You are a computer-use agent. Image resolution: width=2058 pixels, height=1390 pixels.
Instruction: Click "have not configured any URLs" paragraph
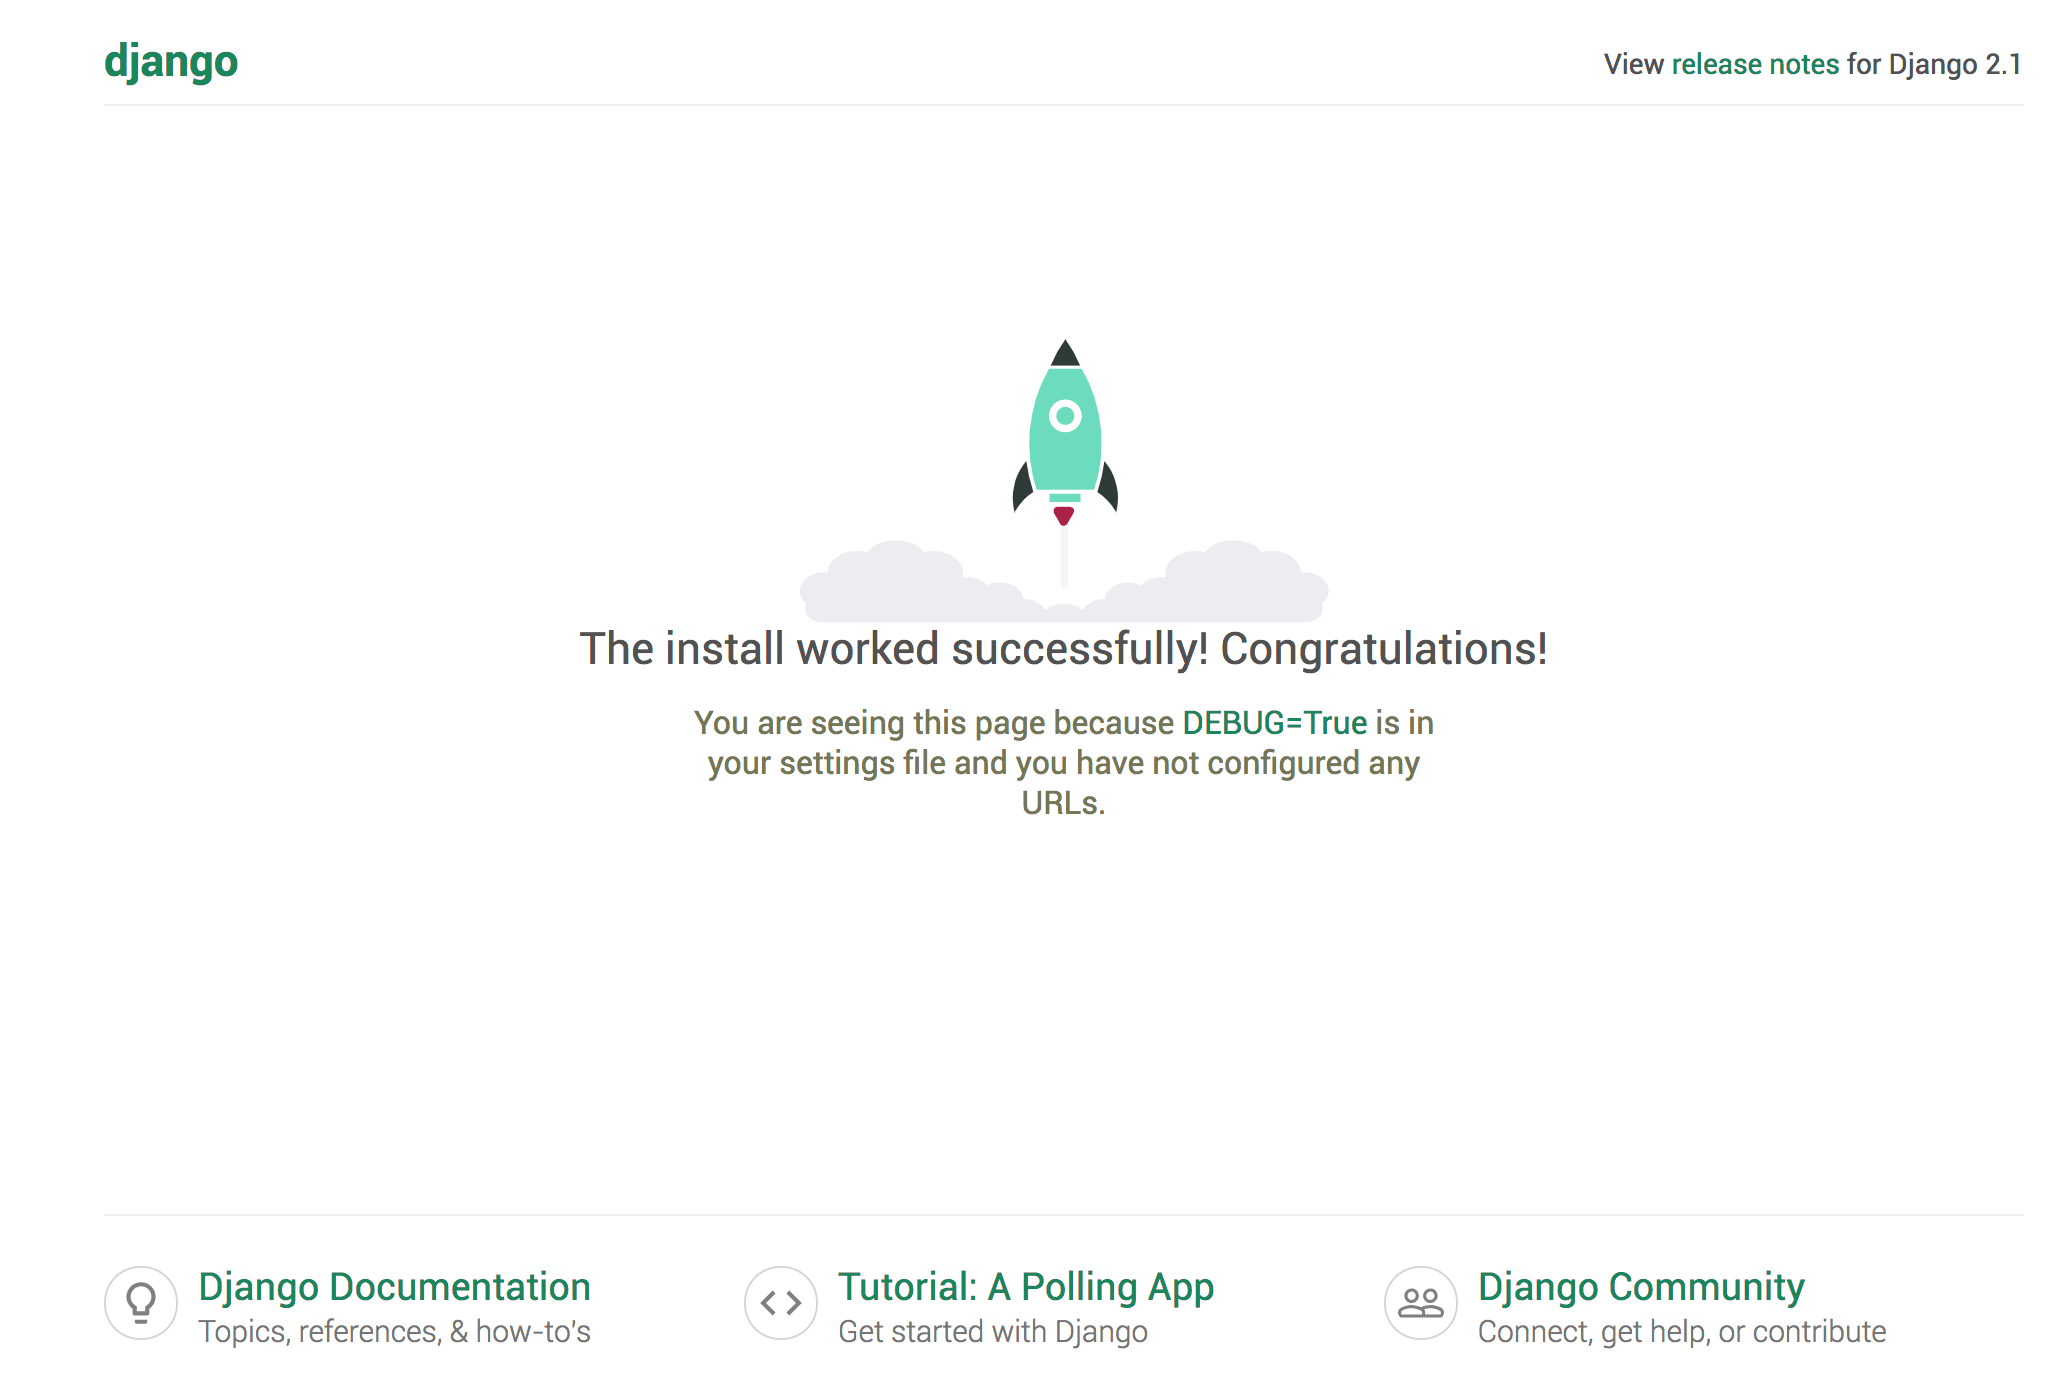pyautogui.click(x=1063, y=764)
